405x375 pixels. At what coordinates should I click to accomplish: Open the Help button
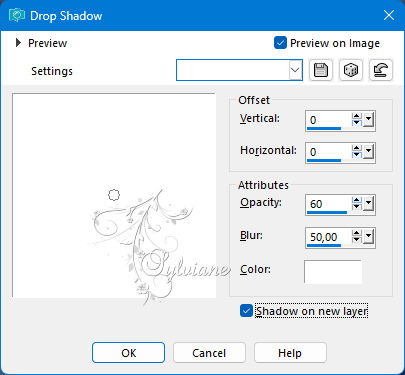(290, 353)
